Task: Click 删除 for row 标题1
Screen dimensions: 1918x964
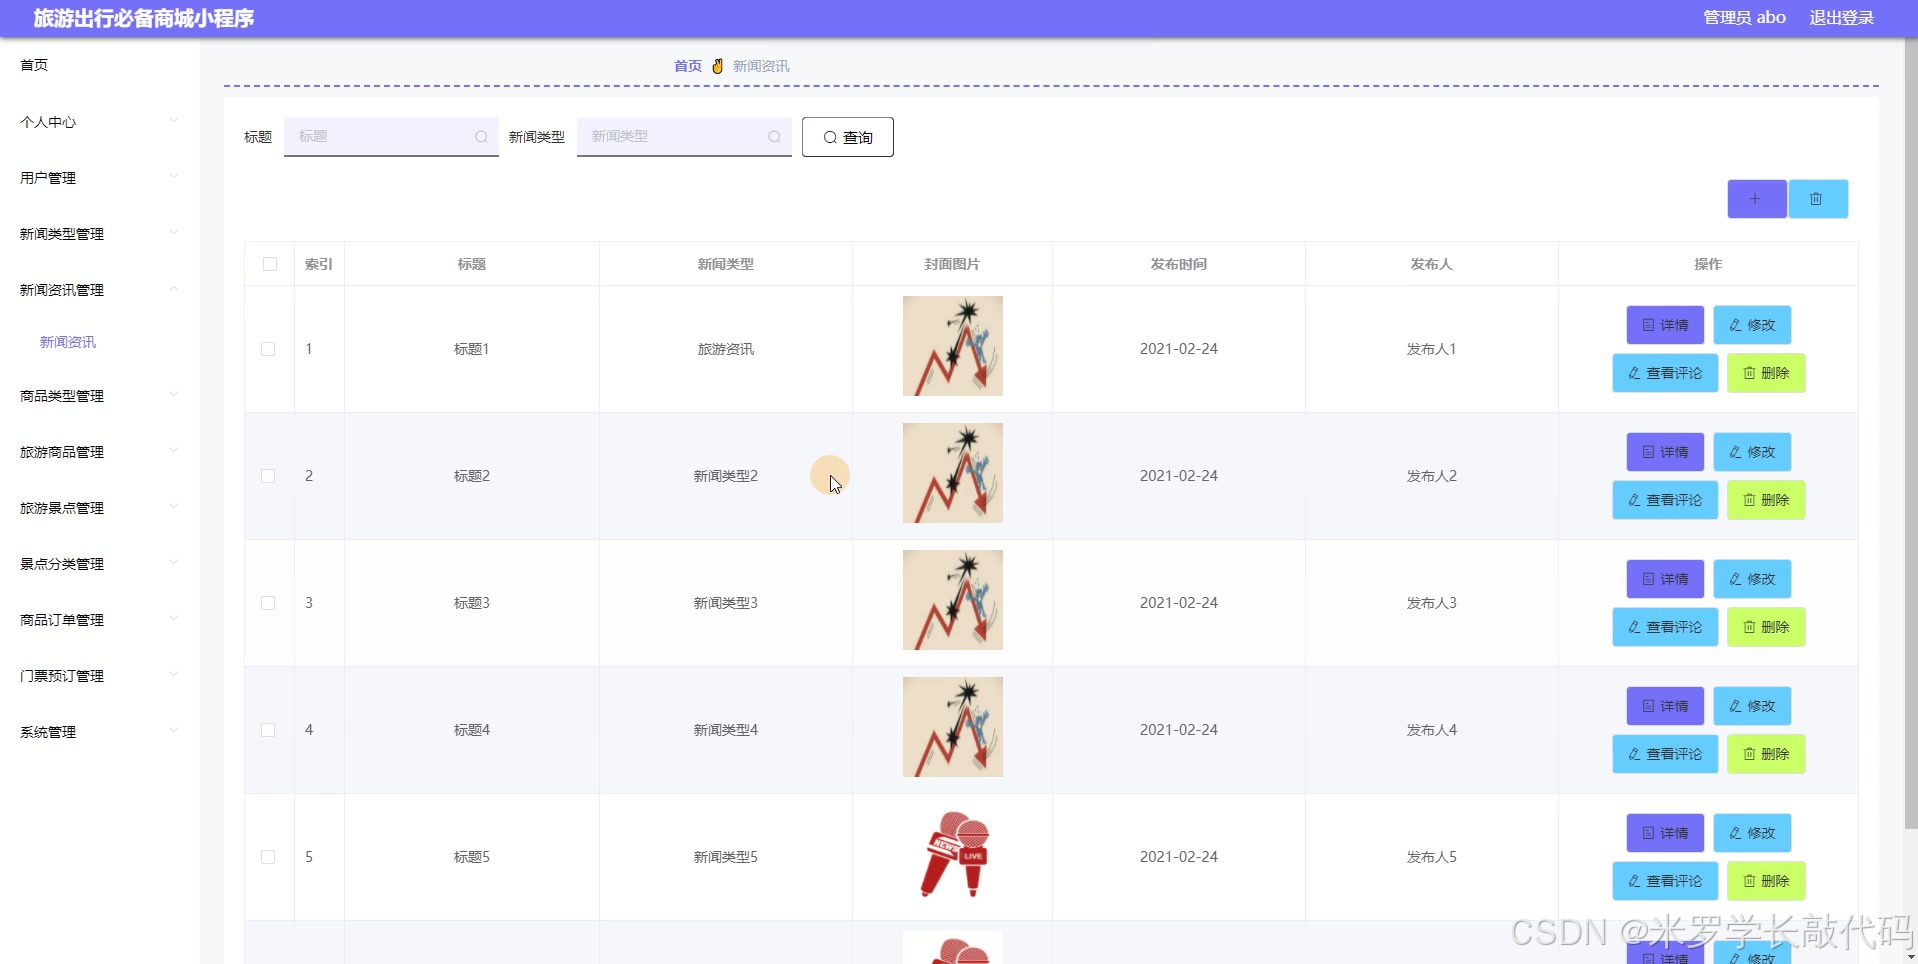Action: [1766, 373]
